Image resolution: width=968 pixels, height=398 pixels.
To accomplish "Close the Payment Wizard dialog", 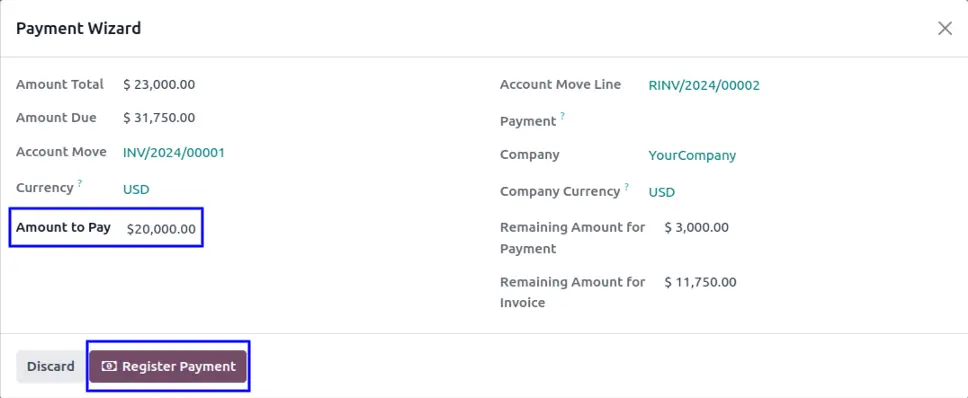I will tap(945, 28).
